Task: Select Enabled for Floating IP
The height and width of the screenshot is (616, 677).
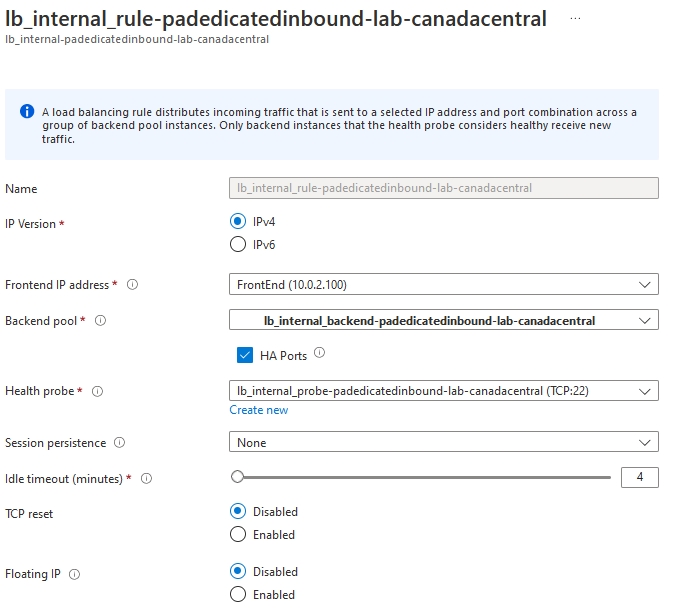Action: point(238,594)
